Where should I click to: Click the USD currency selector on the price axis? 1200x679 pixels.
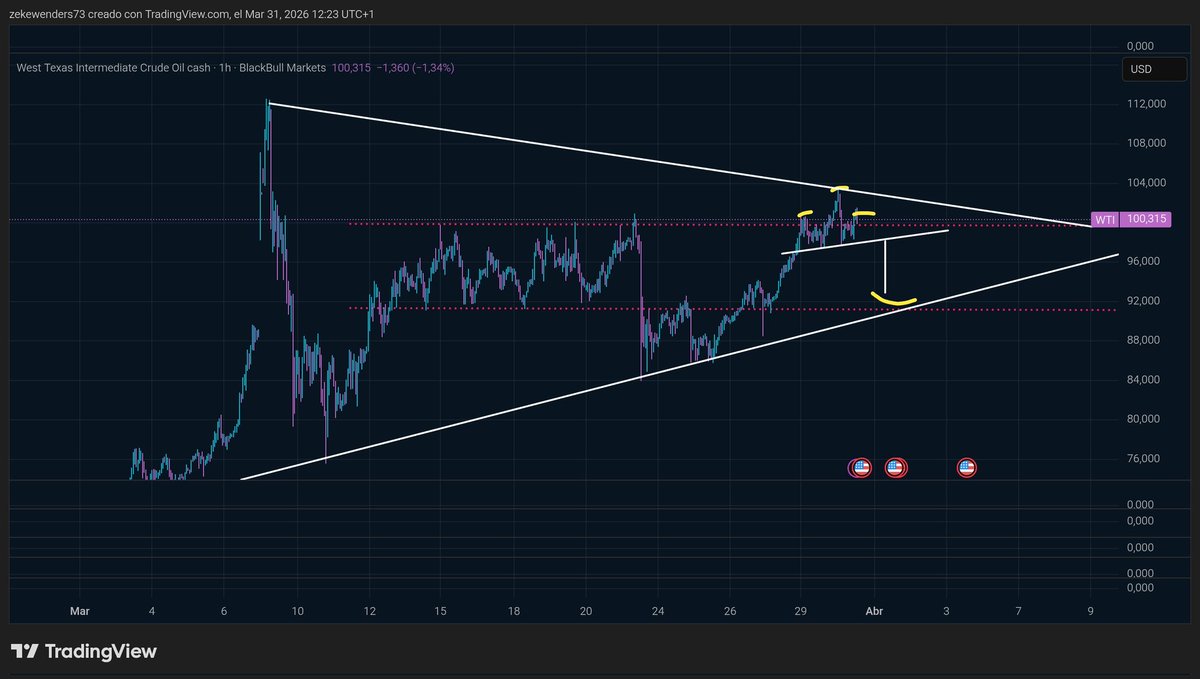[x=1155, y=70]
